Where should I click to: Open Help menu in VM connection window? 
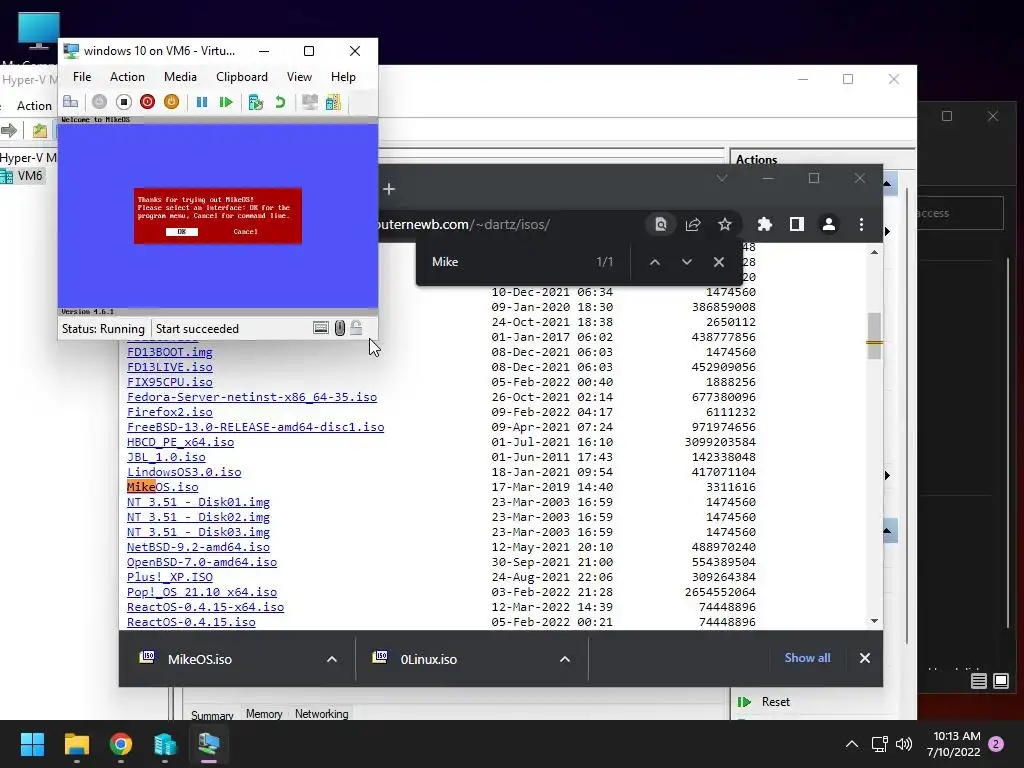click(x=343, y=77)
